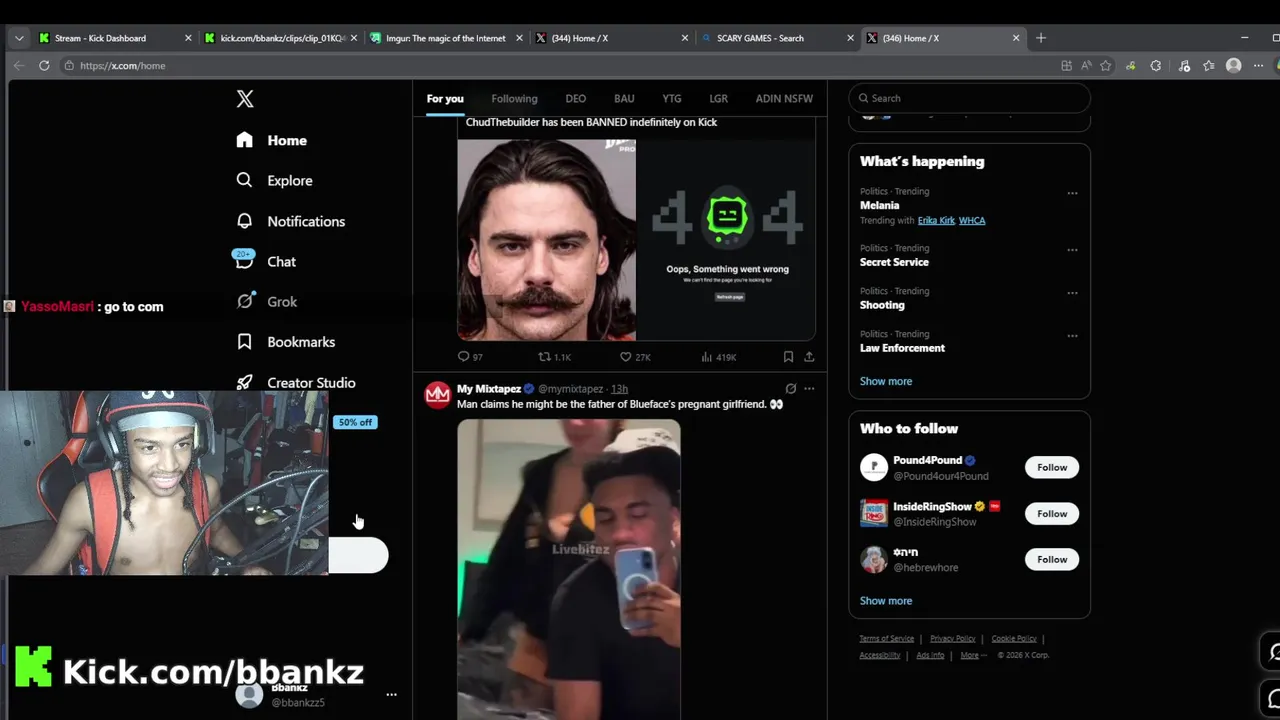Open Privacy Policy link
The width and height of the screenshot is (1280, 720).
point(952,638)
